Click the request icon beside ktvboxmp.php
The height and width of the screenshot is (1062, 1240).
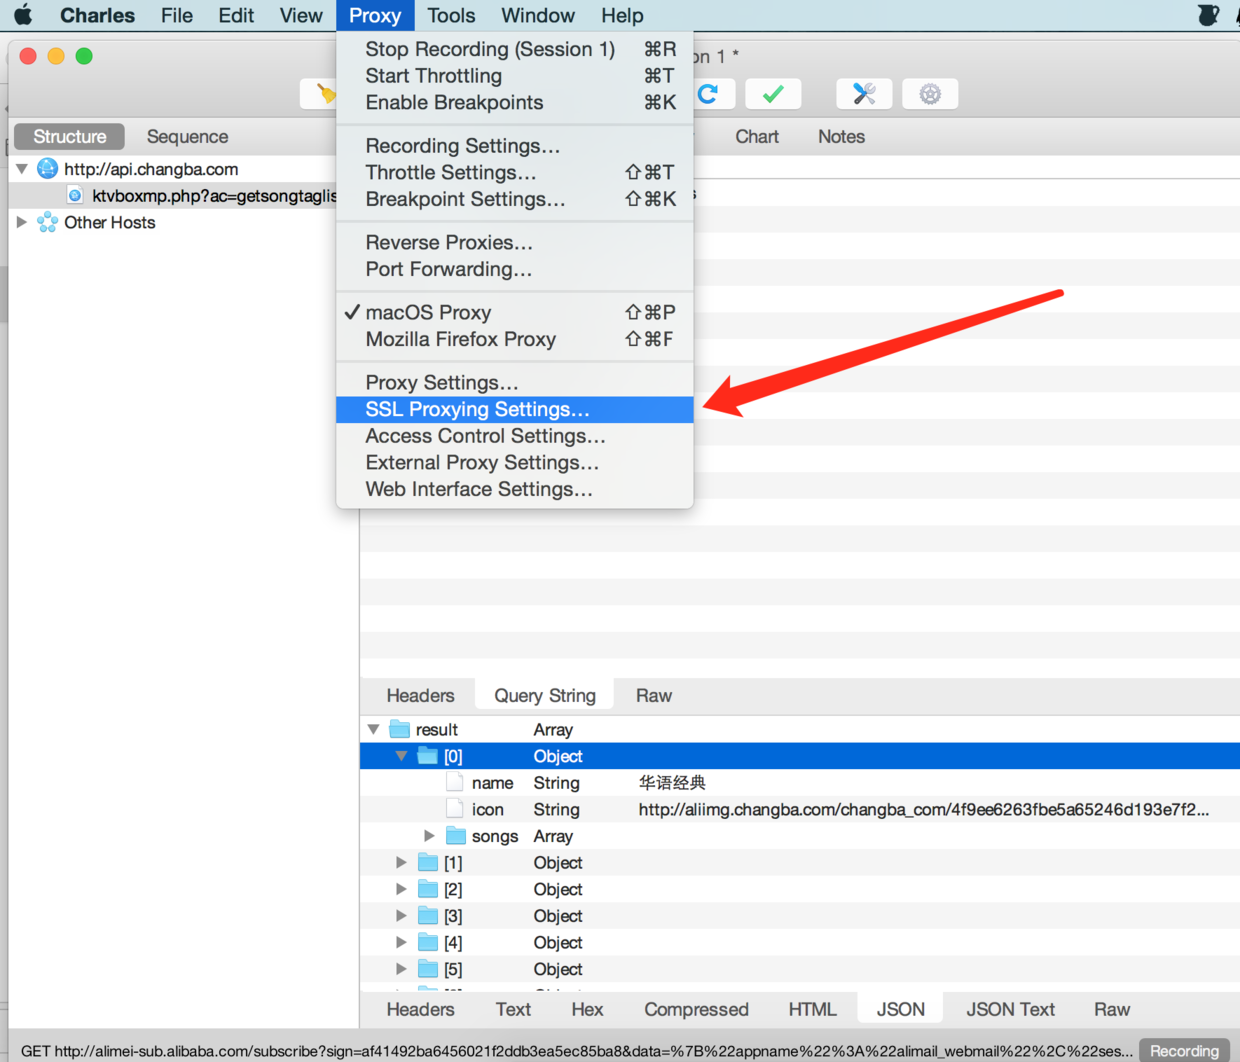pos(75,195)
